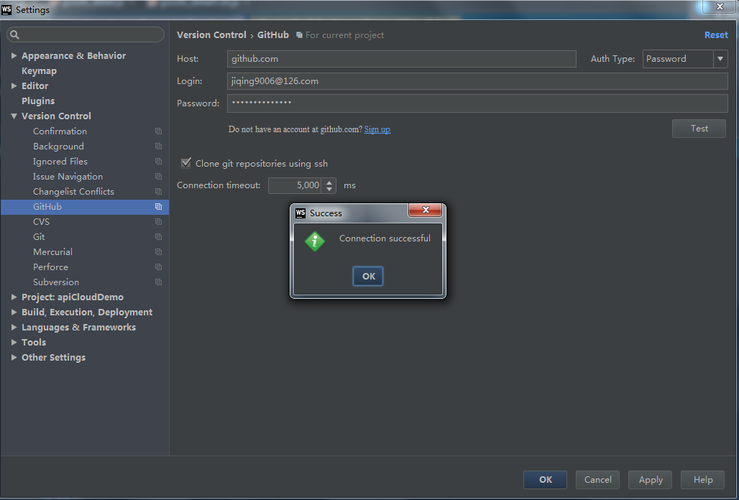
Task: Click the project-level icon beside Ignored Files
Action: point(158,162)
